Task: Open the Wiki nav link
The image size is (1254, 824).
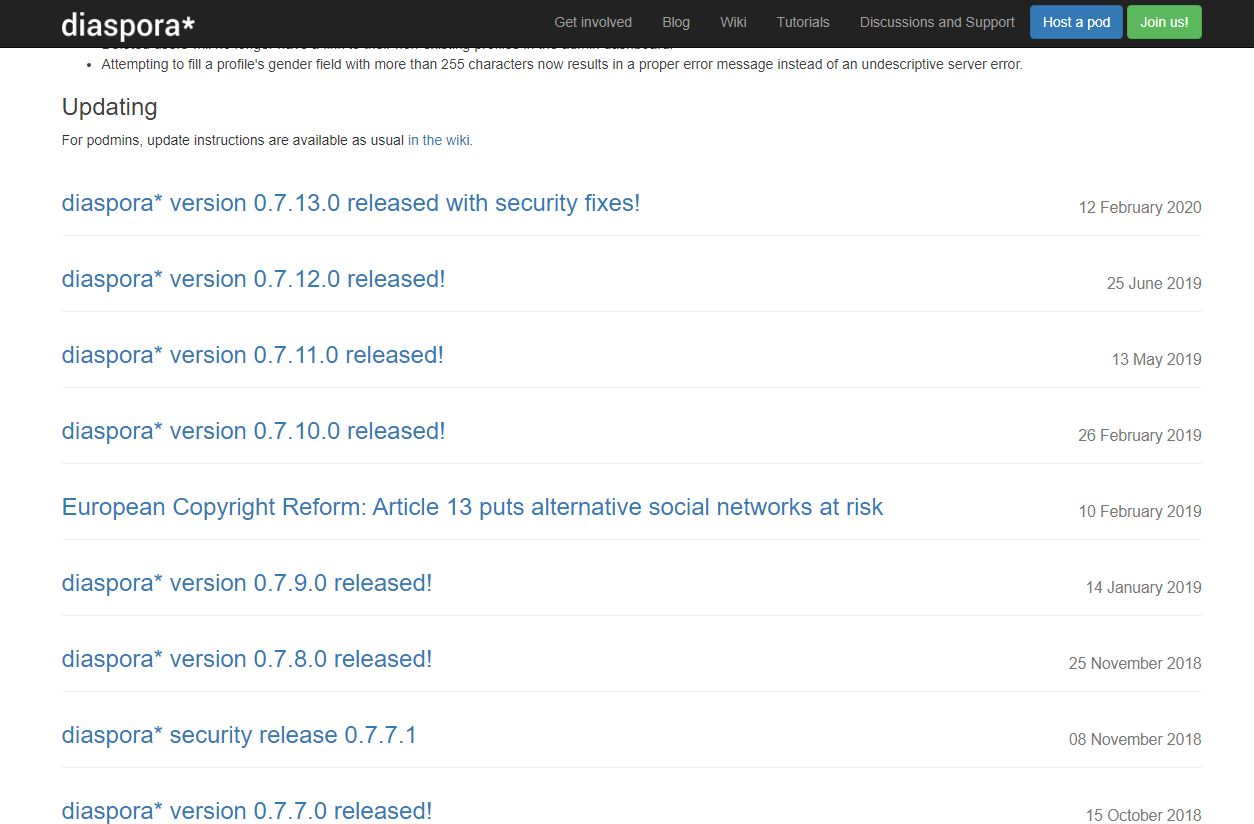Action: click(733, 22)
